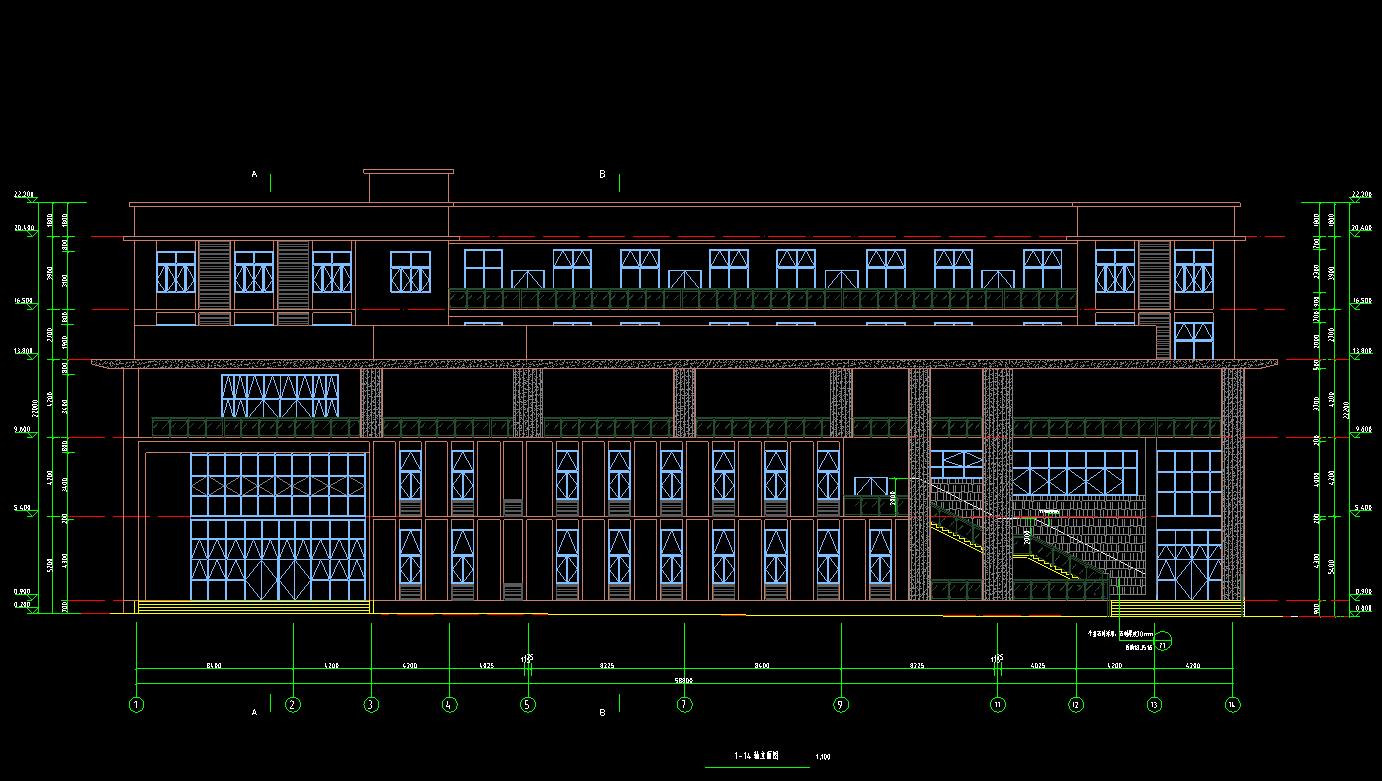The height and width of the screenshot is (781, 1382).
Task: Select grid axis bubble number 4
Action: [x=449, y=704]
